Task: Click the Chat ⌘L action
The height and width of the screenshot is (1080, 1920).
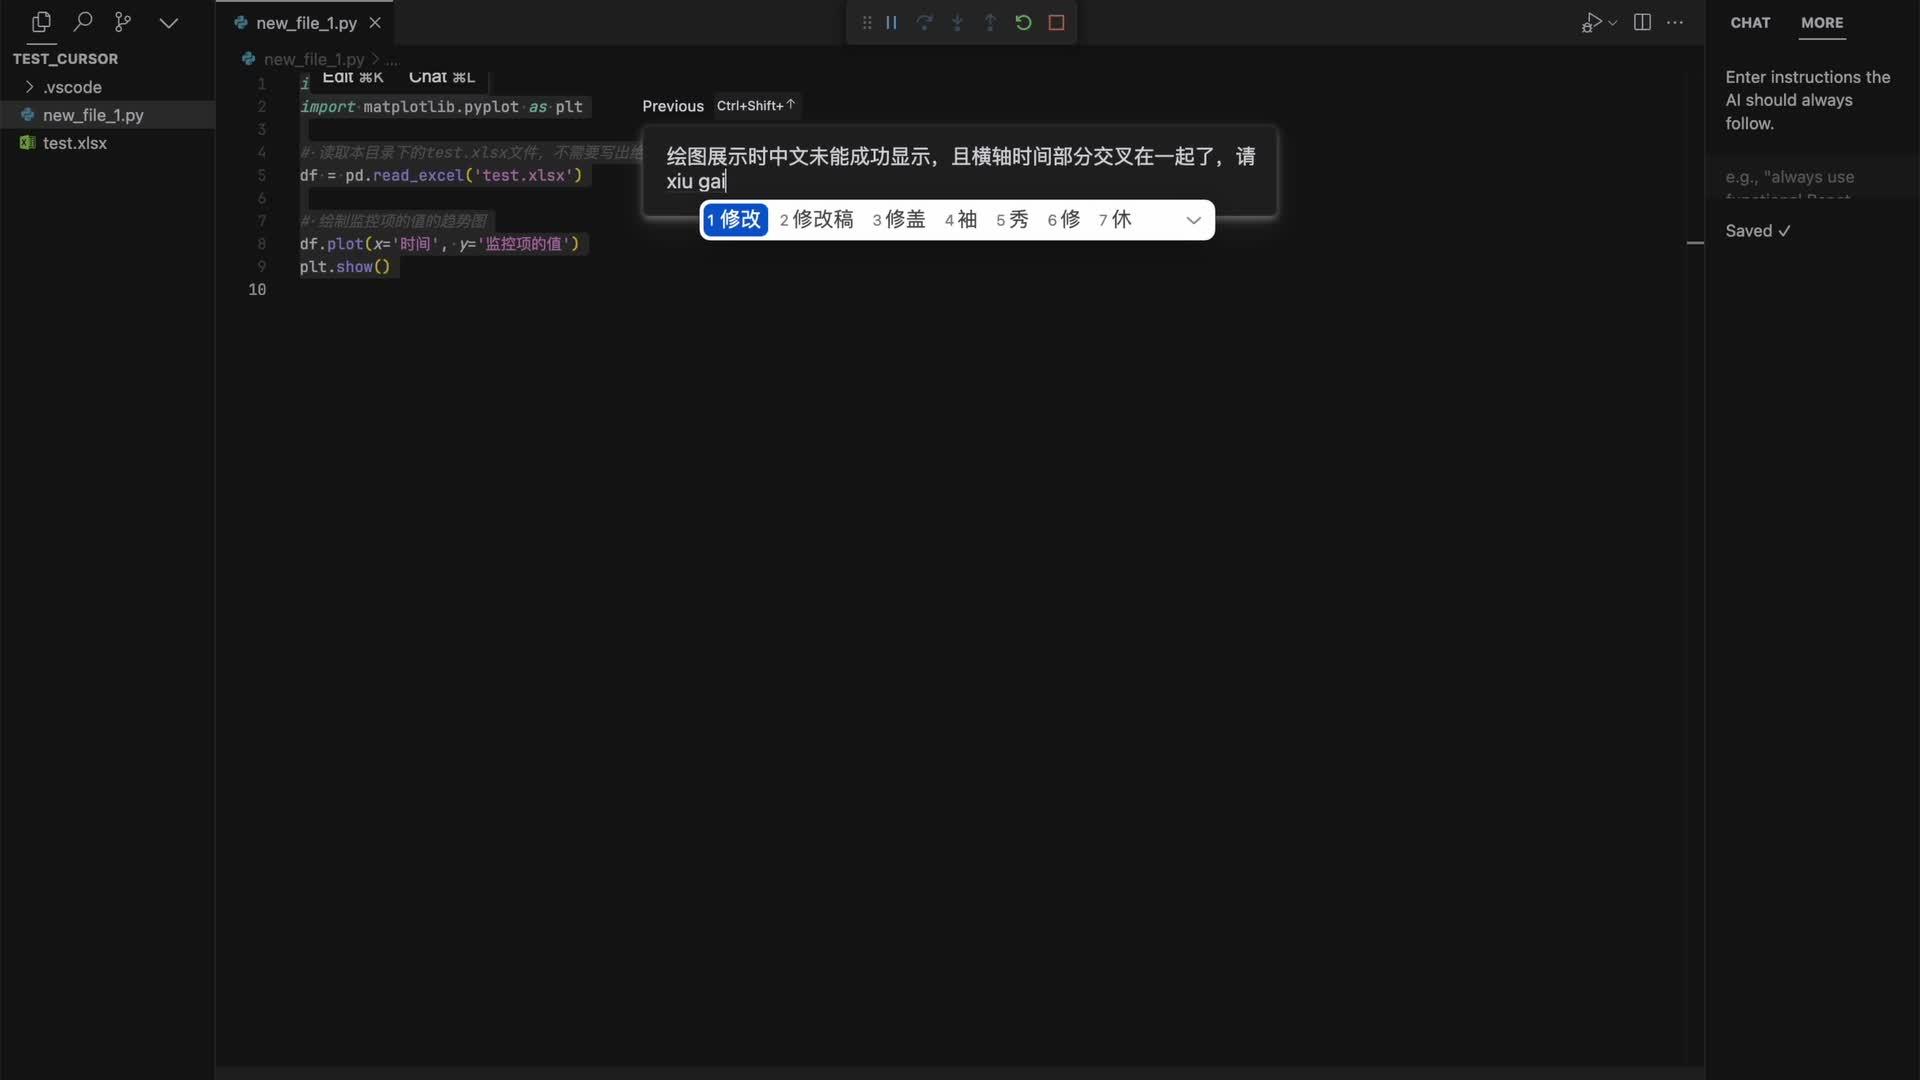Action: click(441, 77)
